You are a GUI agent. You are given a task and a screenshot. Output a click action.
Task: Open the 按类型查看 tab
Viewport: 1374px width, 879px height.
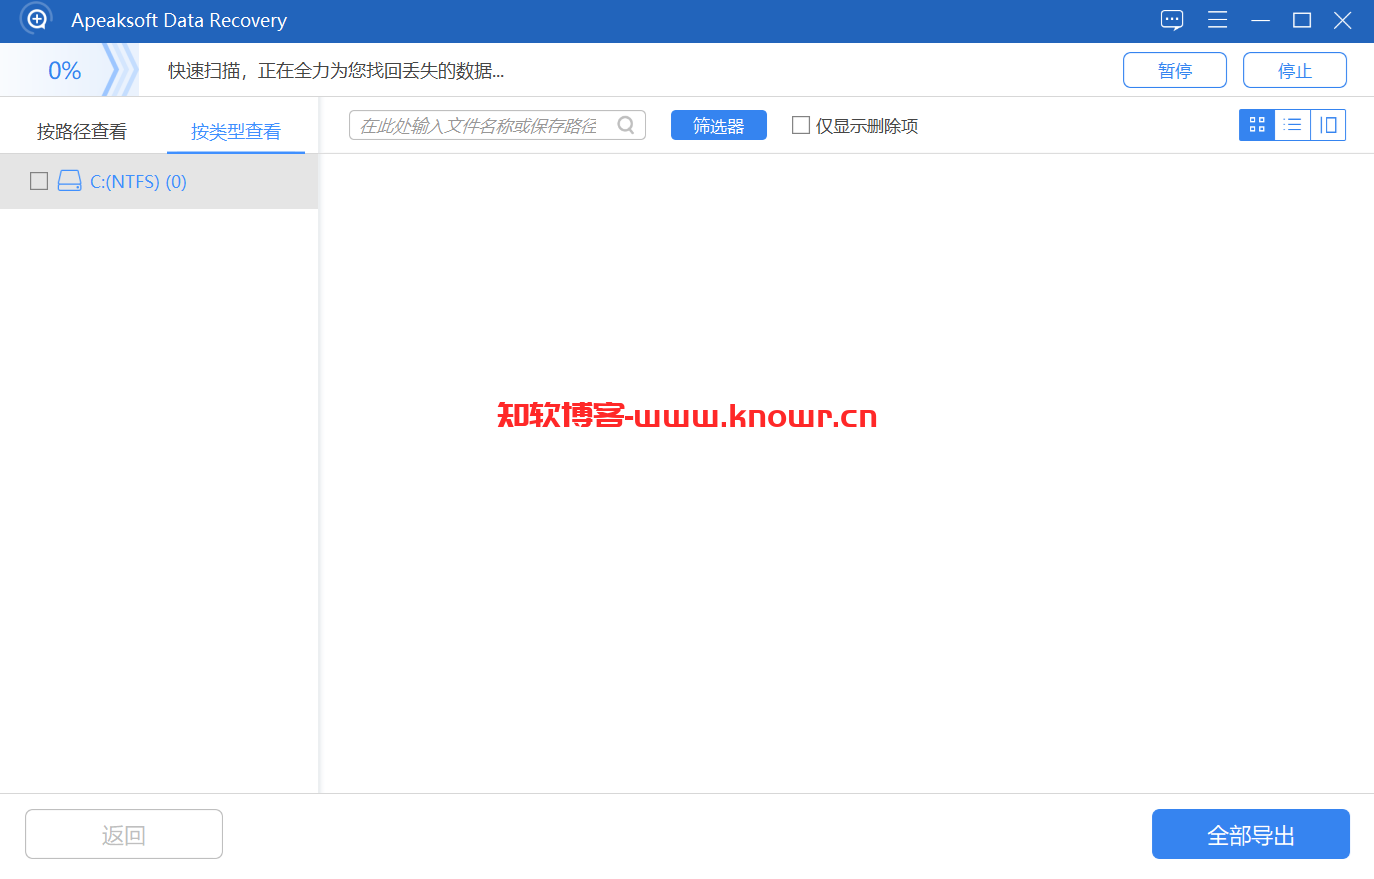tap(236, 131)
